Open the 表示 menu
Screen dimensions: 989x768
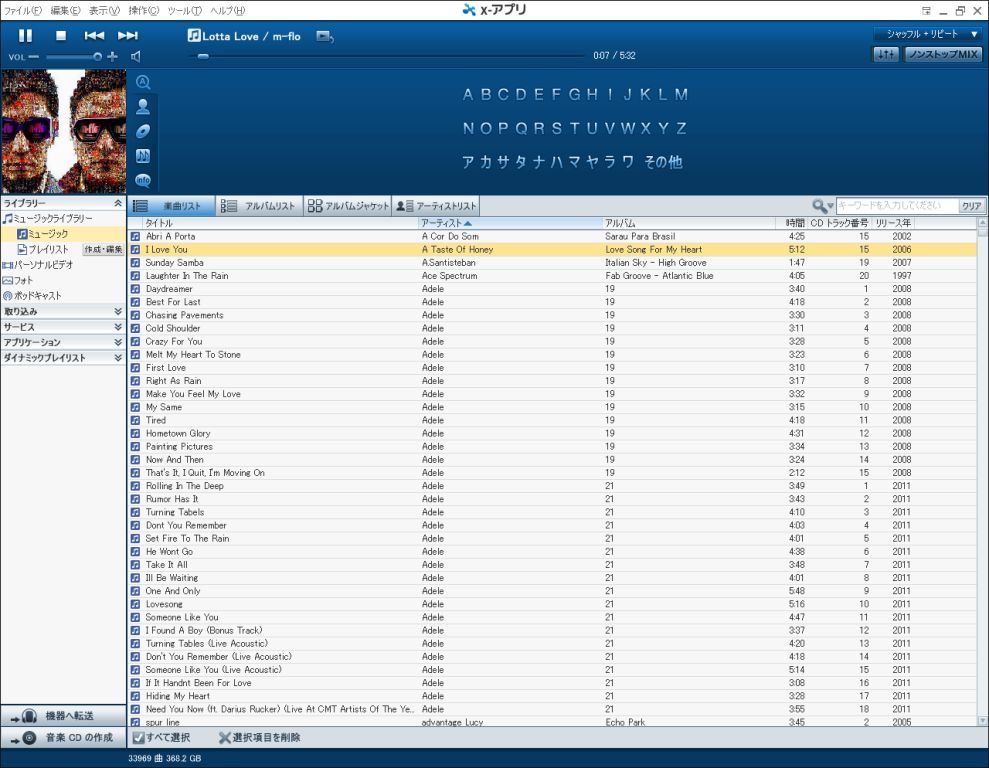point(104,11)
